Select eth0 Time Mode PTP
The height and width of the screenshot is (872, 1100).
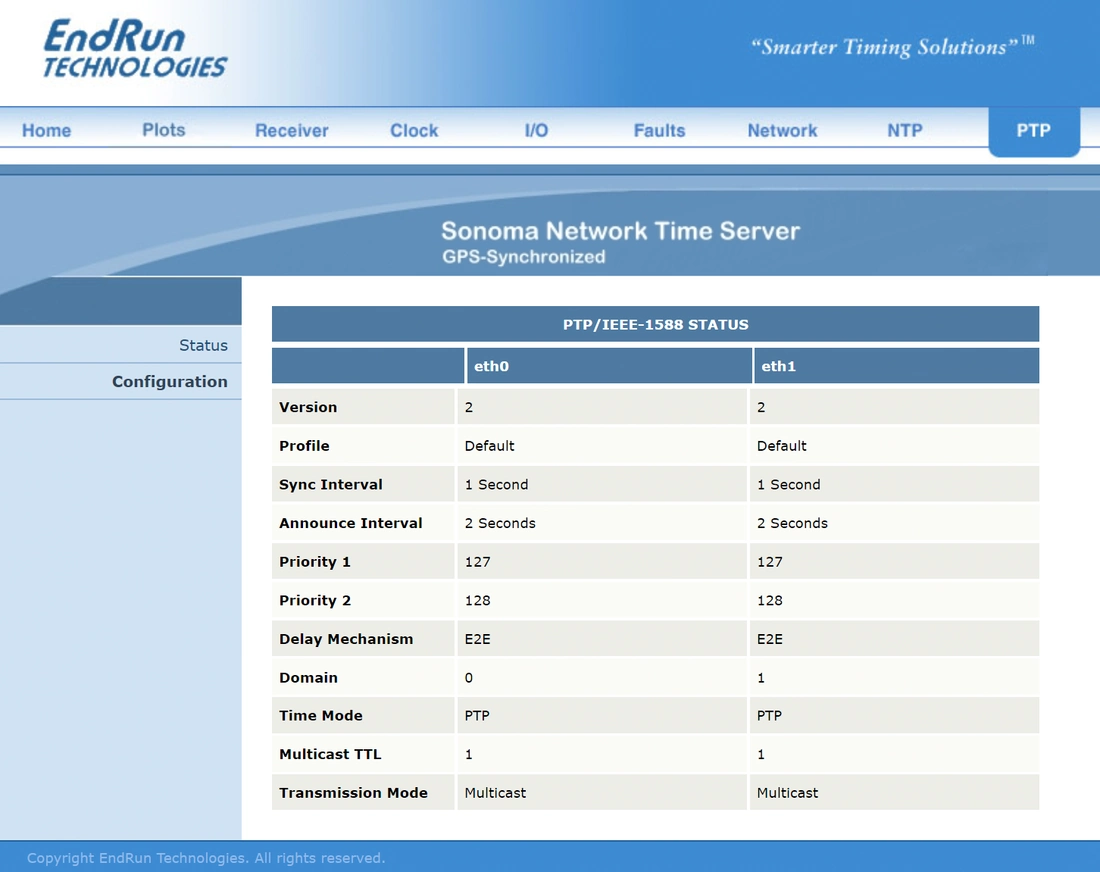coord(477,716)
